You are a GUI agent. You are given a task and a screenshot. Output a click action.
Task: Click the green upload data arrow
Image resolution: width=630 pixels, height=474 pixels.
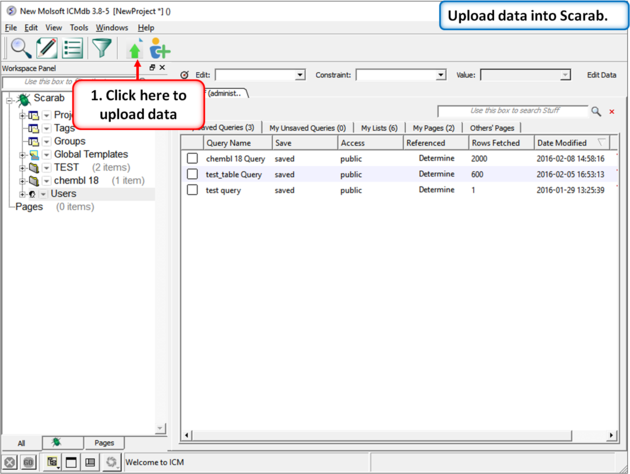(x=135, y=49)
